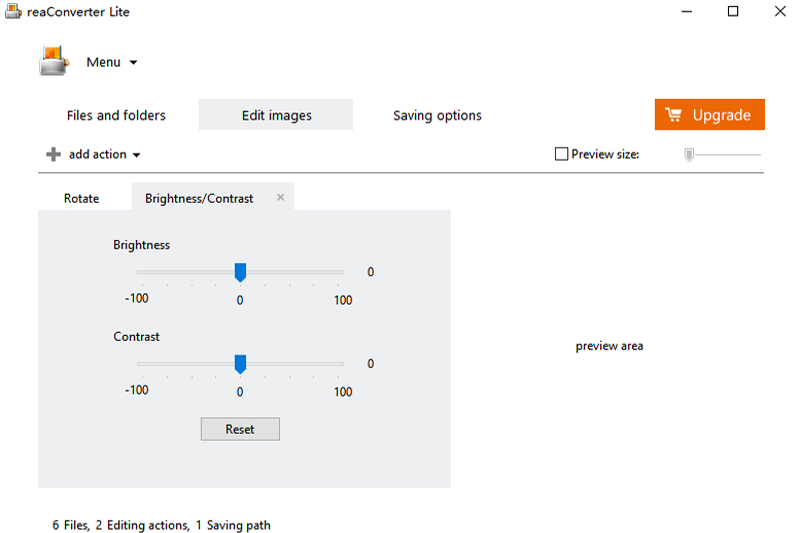Click the orange Upgrade button
This screenshot has height=533, width=800.
tap(709, 115)
